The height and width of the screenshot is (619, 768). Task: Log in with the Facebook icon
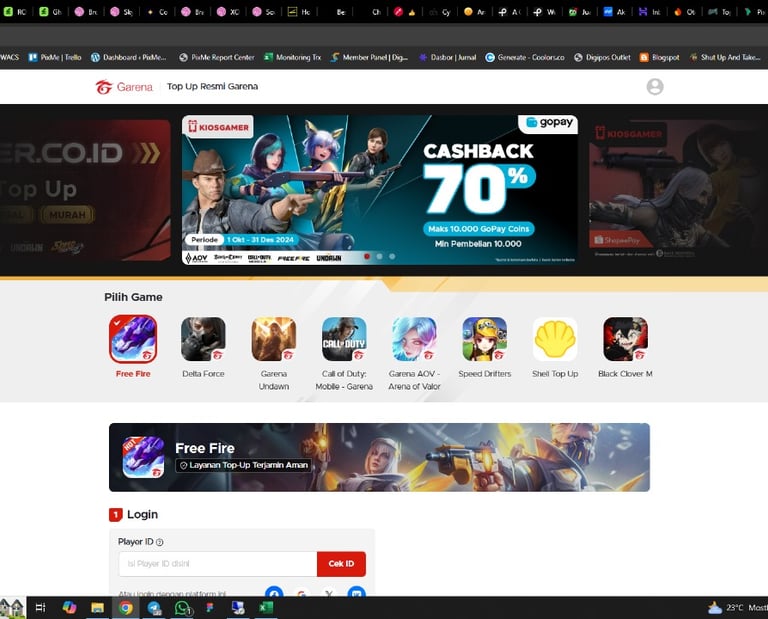point(274,592)
